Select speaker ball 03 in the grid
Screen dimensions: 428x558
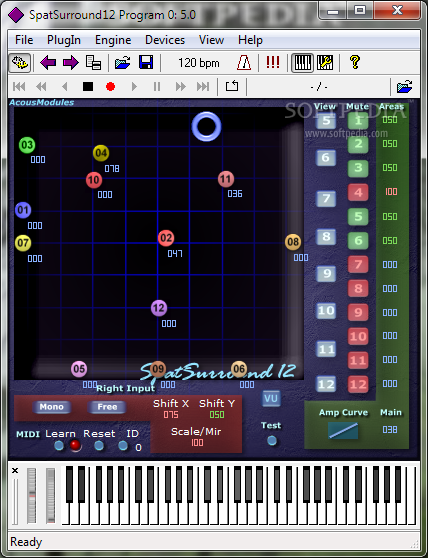27,145
